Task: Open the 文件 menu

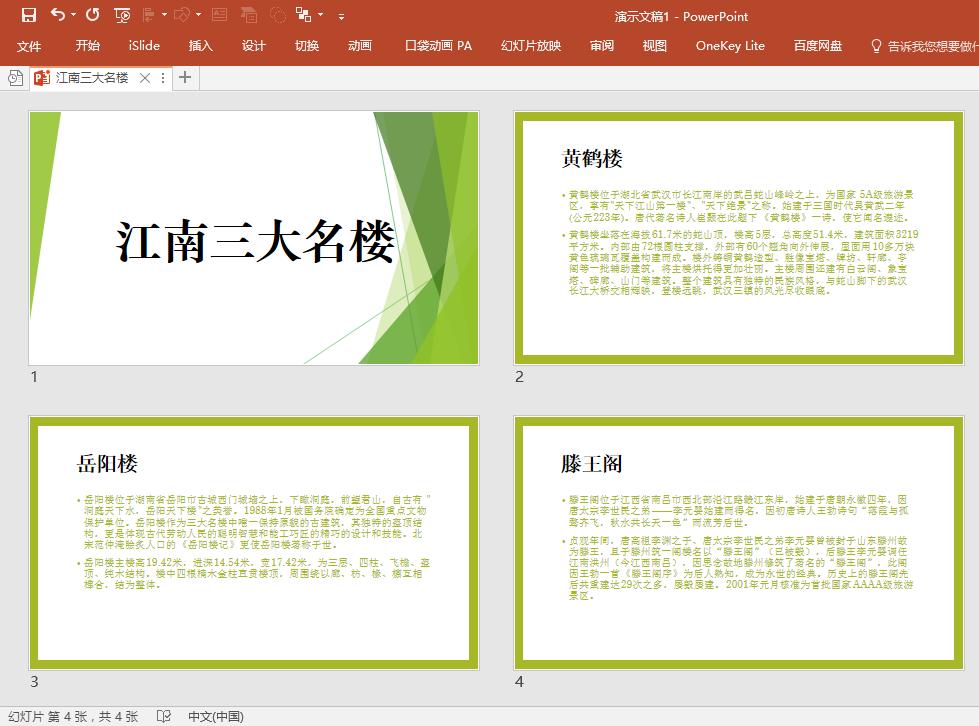Action: coord(30,45)
